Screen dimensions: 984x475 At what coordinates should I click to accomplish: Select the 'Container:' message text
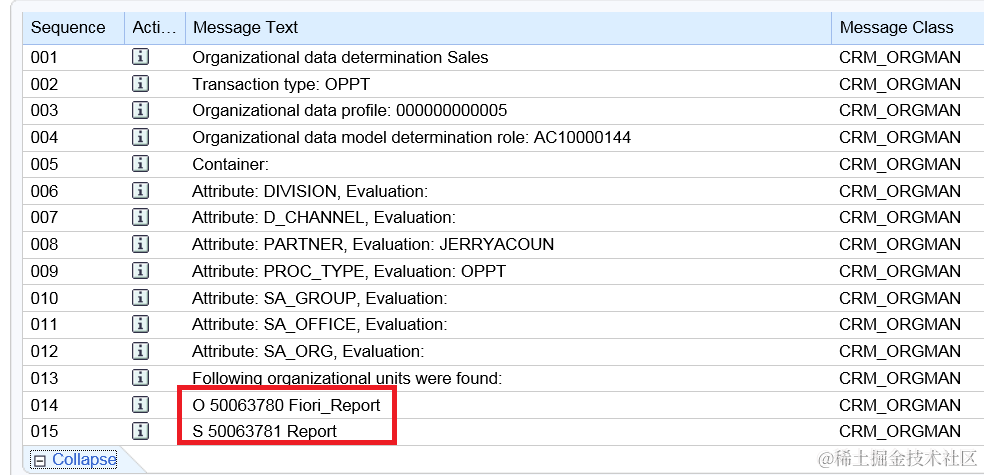click(x=230, y=164)
